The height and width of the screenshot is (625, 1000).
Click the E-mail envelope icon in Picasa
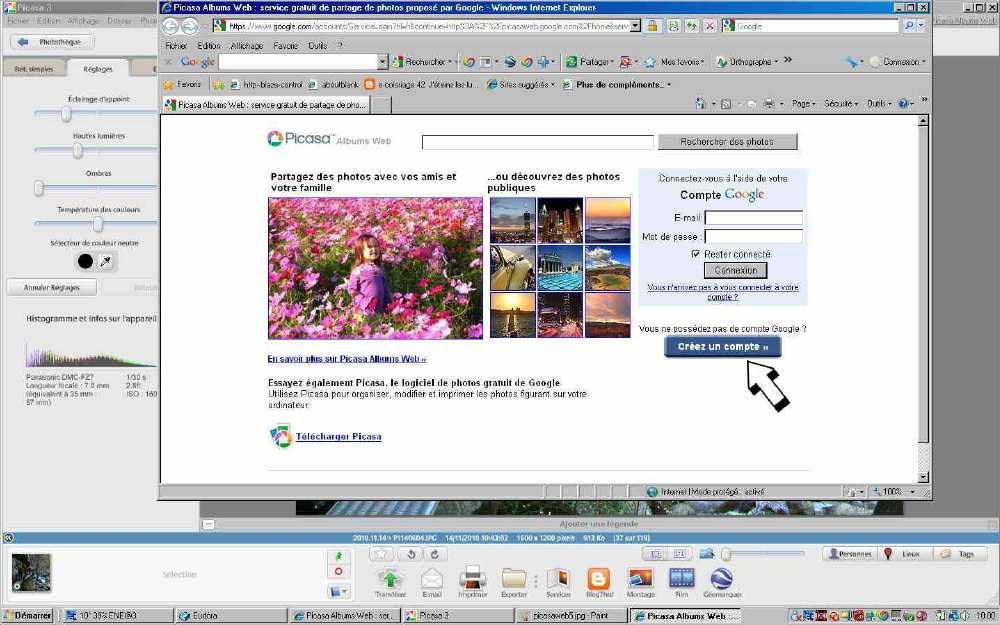click(x=432, y=578)
